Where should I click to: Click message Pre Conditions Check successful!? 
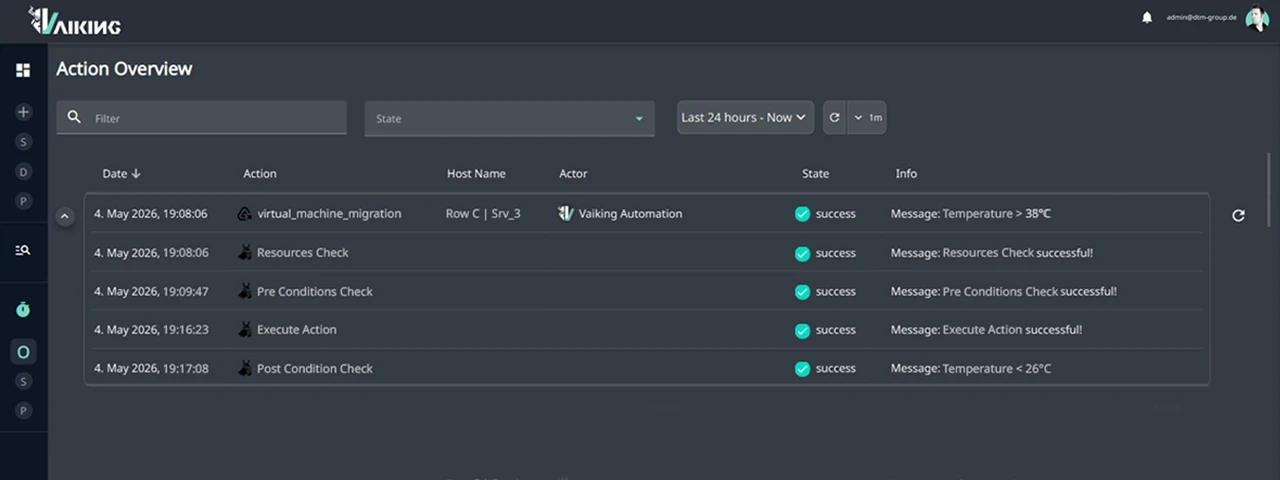[x=1004, y=292]
